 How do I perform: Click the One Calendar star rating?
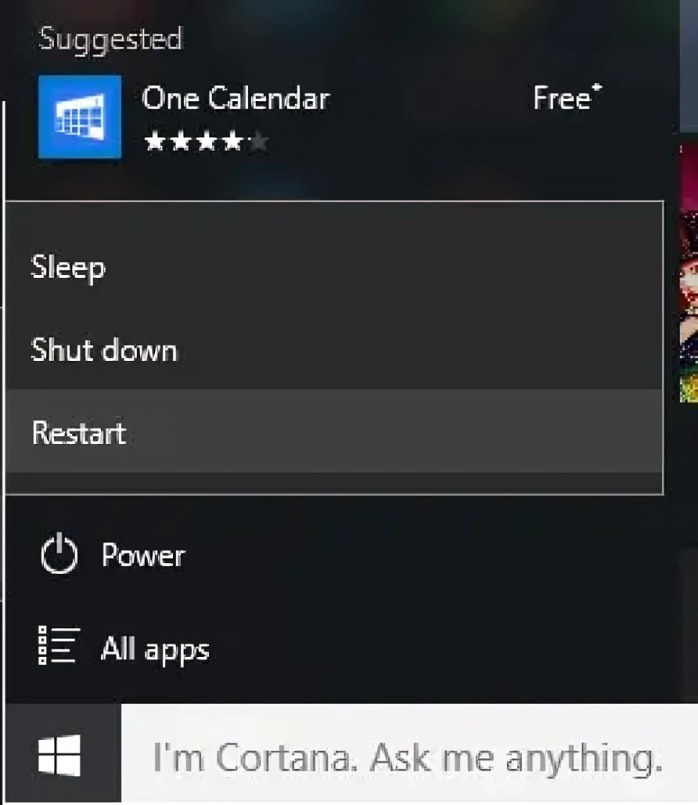(x=206, y=143)
